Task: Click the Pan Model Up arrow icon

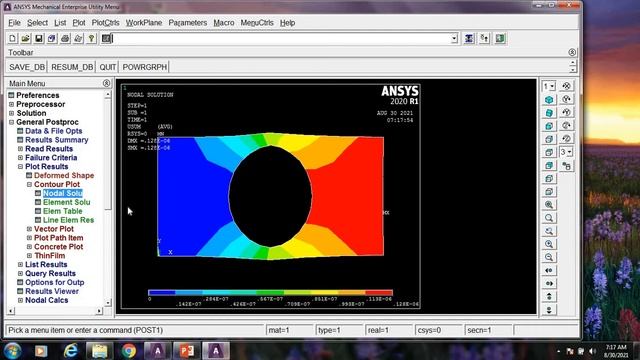Action: (x=549, y=296)
